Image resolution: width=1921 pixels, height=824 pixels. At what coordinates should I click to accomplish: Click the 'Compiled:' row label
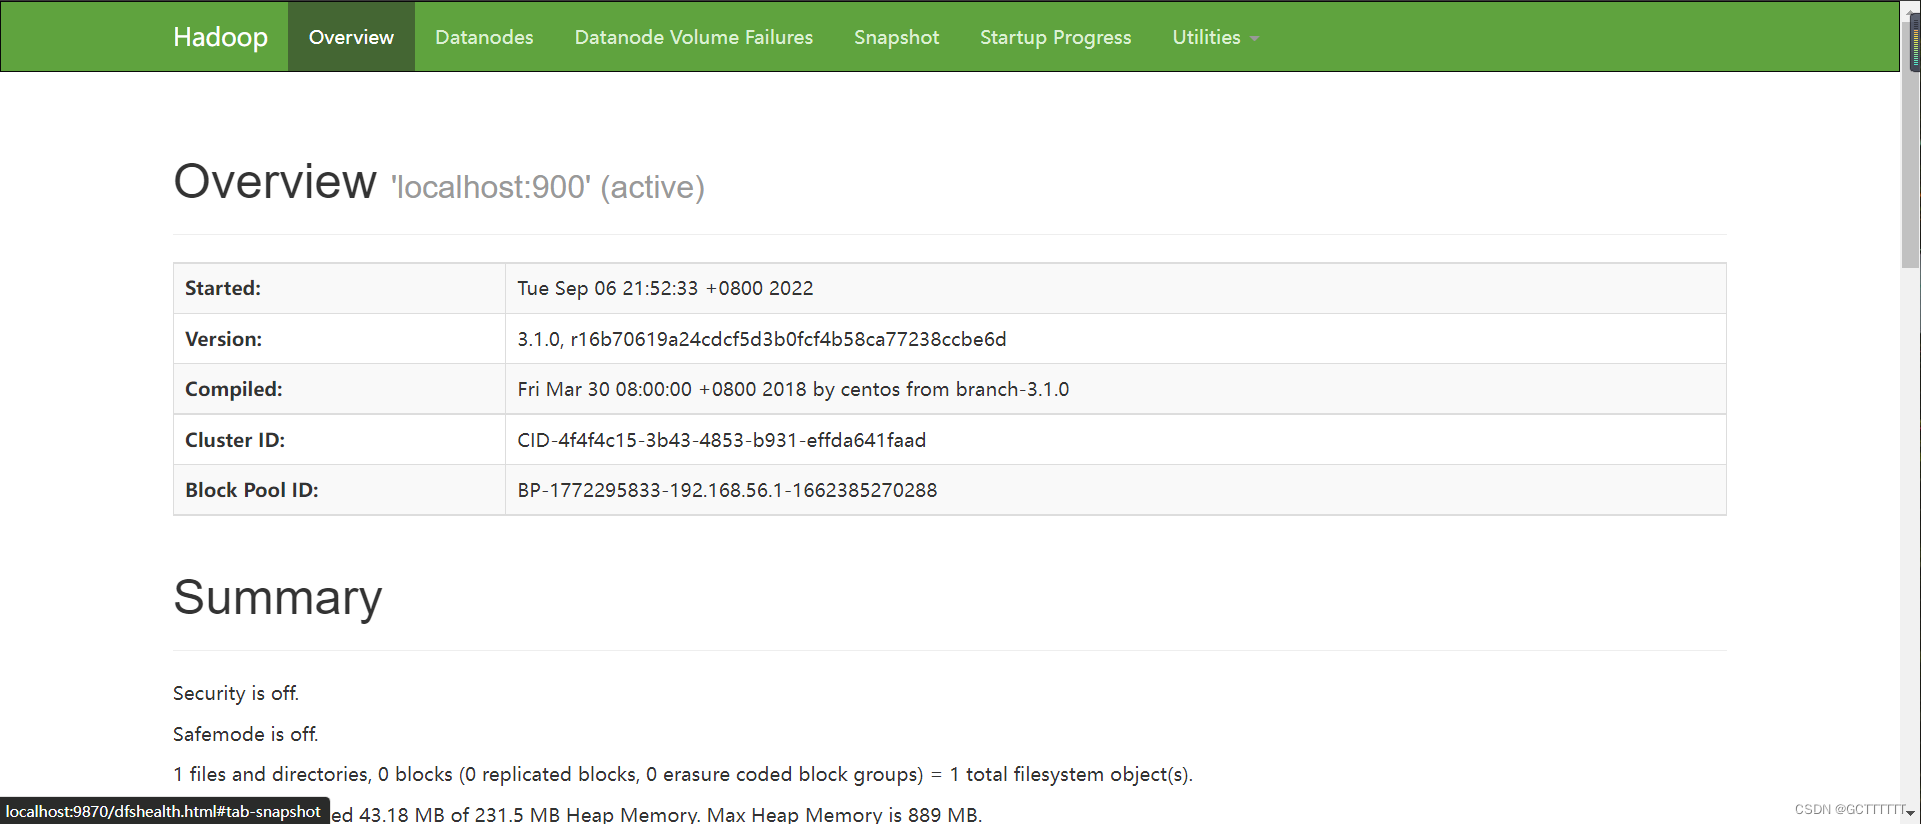coord(234,389)
